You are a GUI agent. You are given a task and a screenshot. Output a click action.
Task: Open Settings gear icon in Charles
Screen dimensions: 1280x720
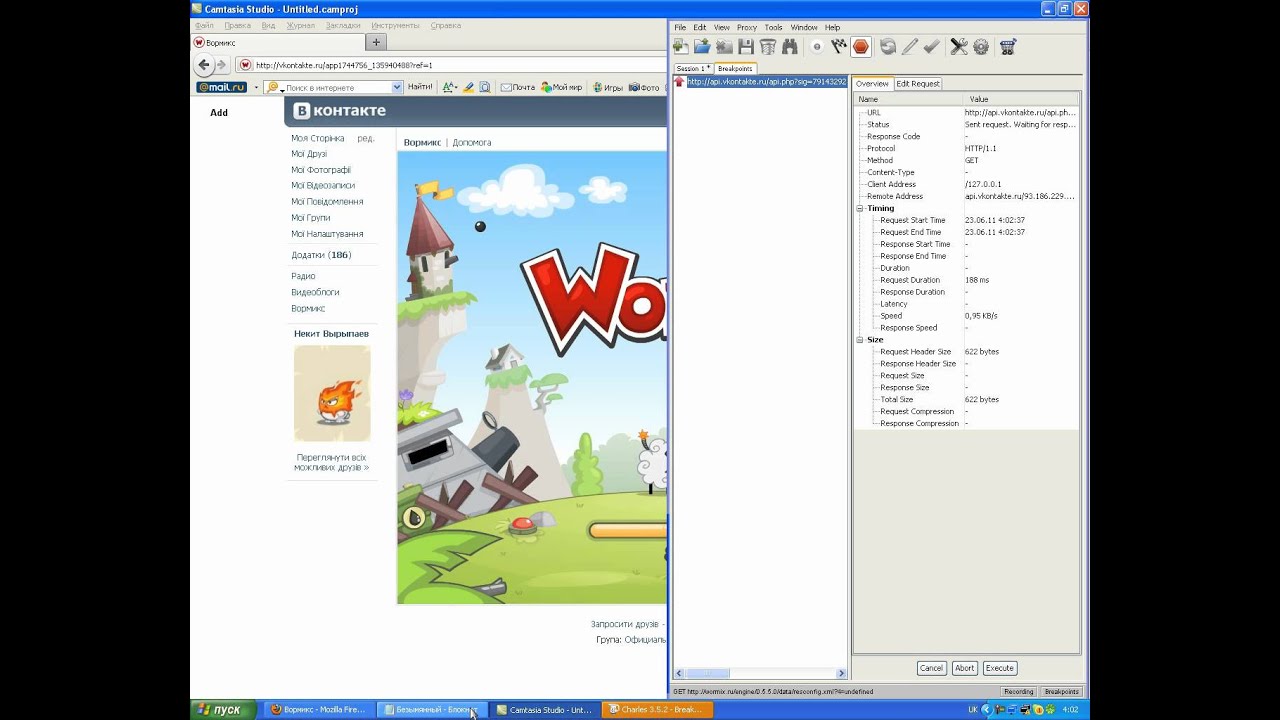click(981, 46)
